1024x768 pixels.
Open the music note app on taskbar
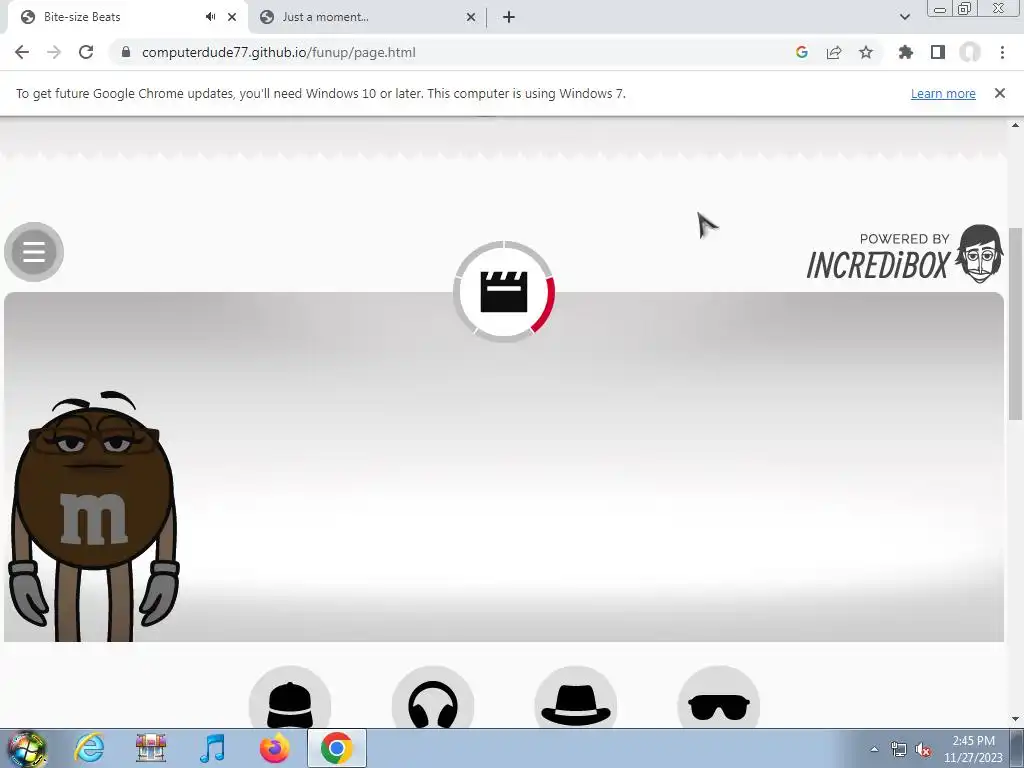pyautogui.click(x=213, y=748)
